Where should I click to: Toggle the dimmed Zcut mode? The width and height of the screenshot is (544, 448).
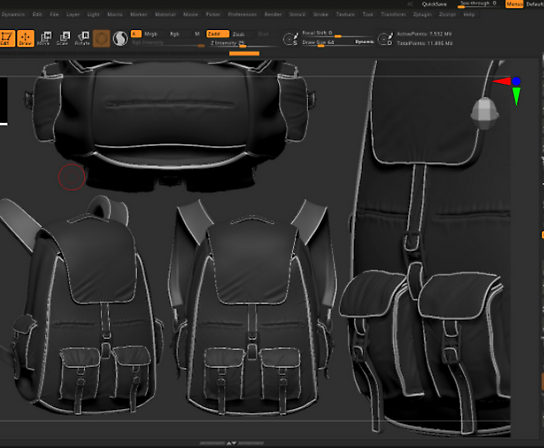tap(264, 34)
